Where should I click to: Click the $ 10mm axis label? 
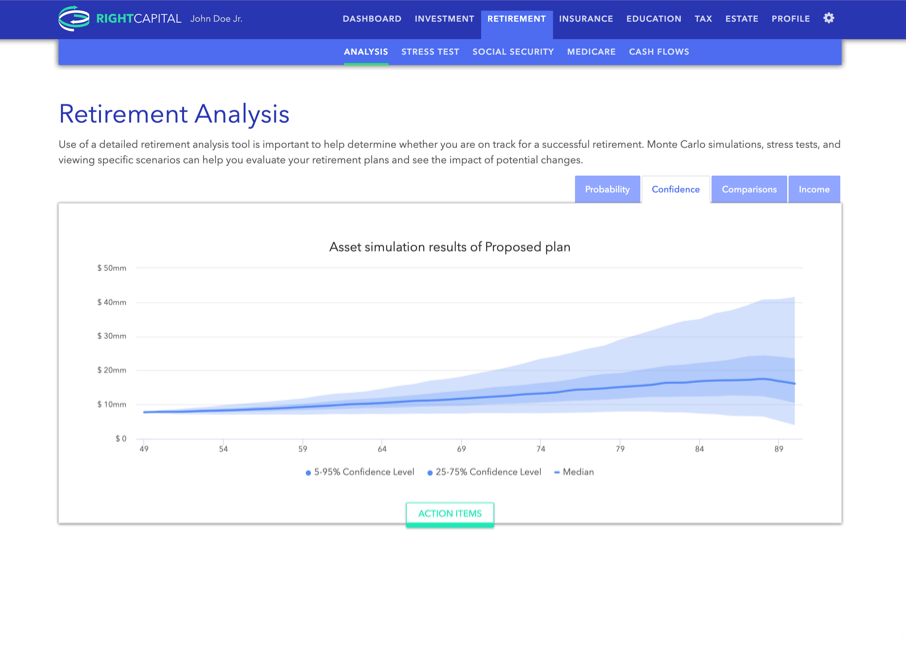coord(112,404)
